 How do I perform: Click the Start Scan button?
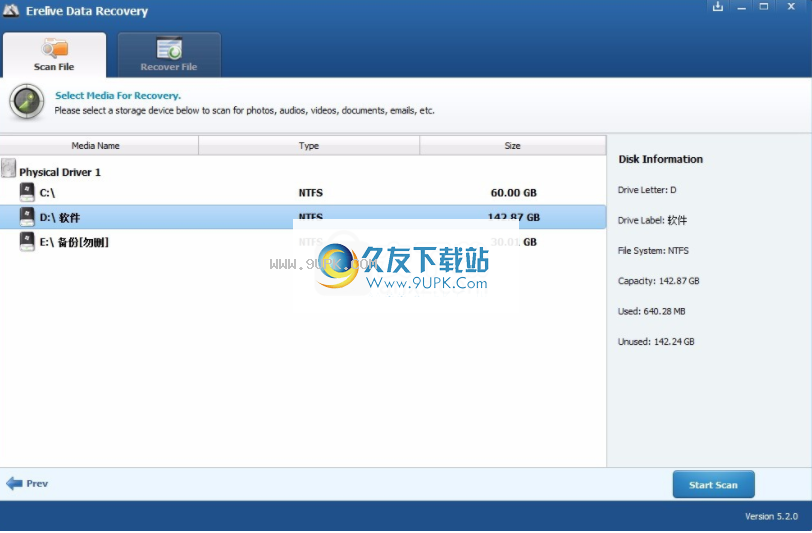713,485
